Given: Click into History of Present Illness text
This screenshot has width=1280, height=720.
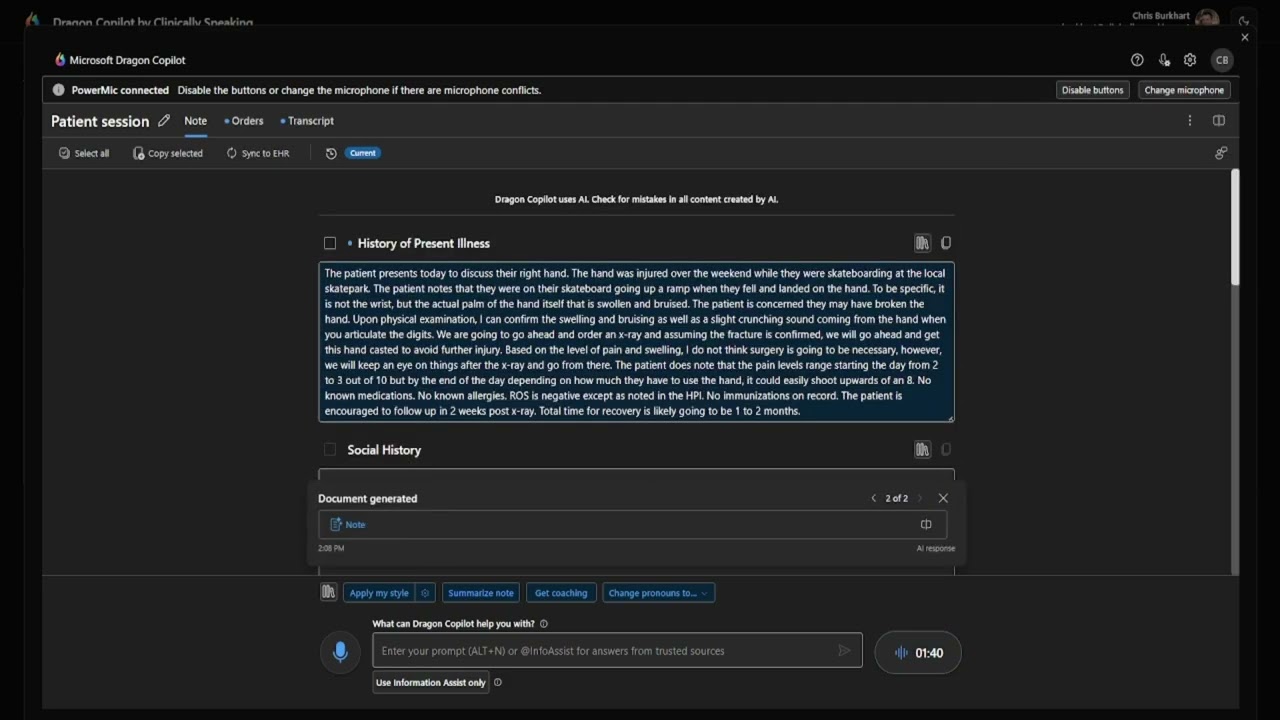Looking at the screenshot, I should coord(636,342).
